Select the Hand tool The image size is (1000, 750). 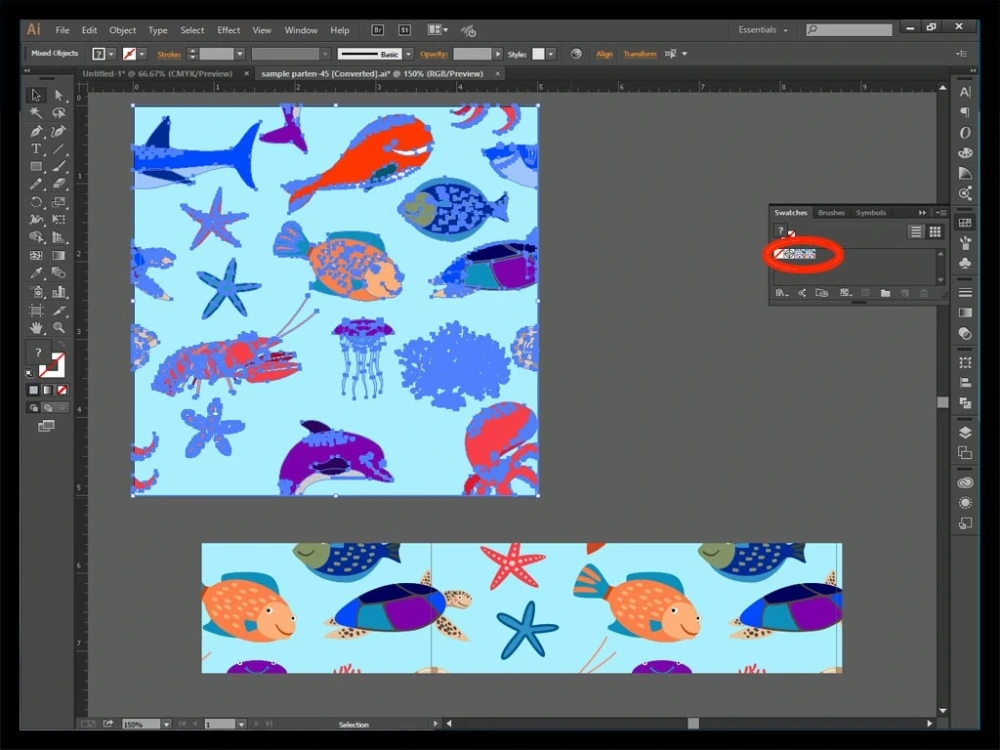click(36, 328)
